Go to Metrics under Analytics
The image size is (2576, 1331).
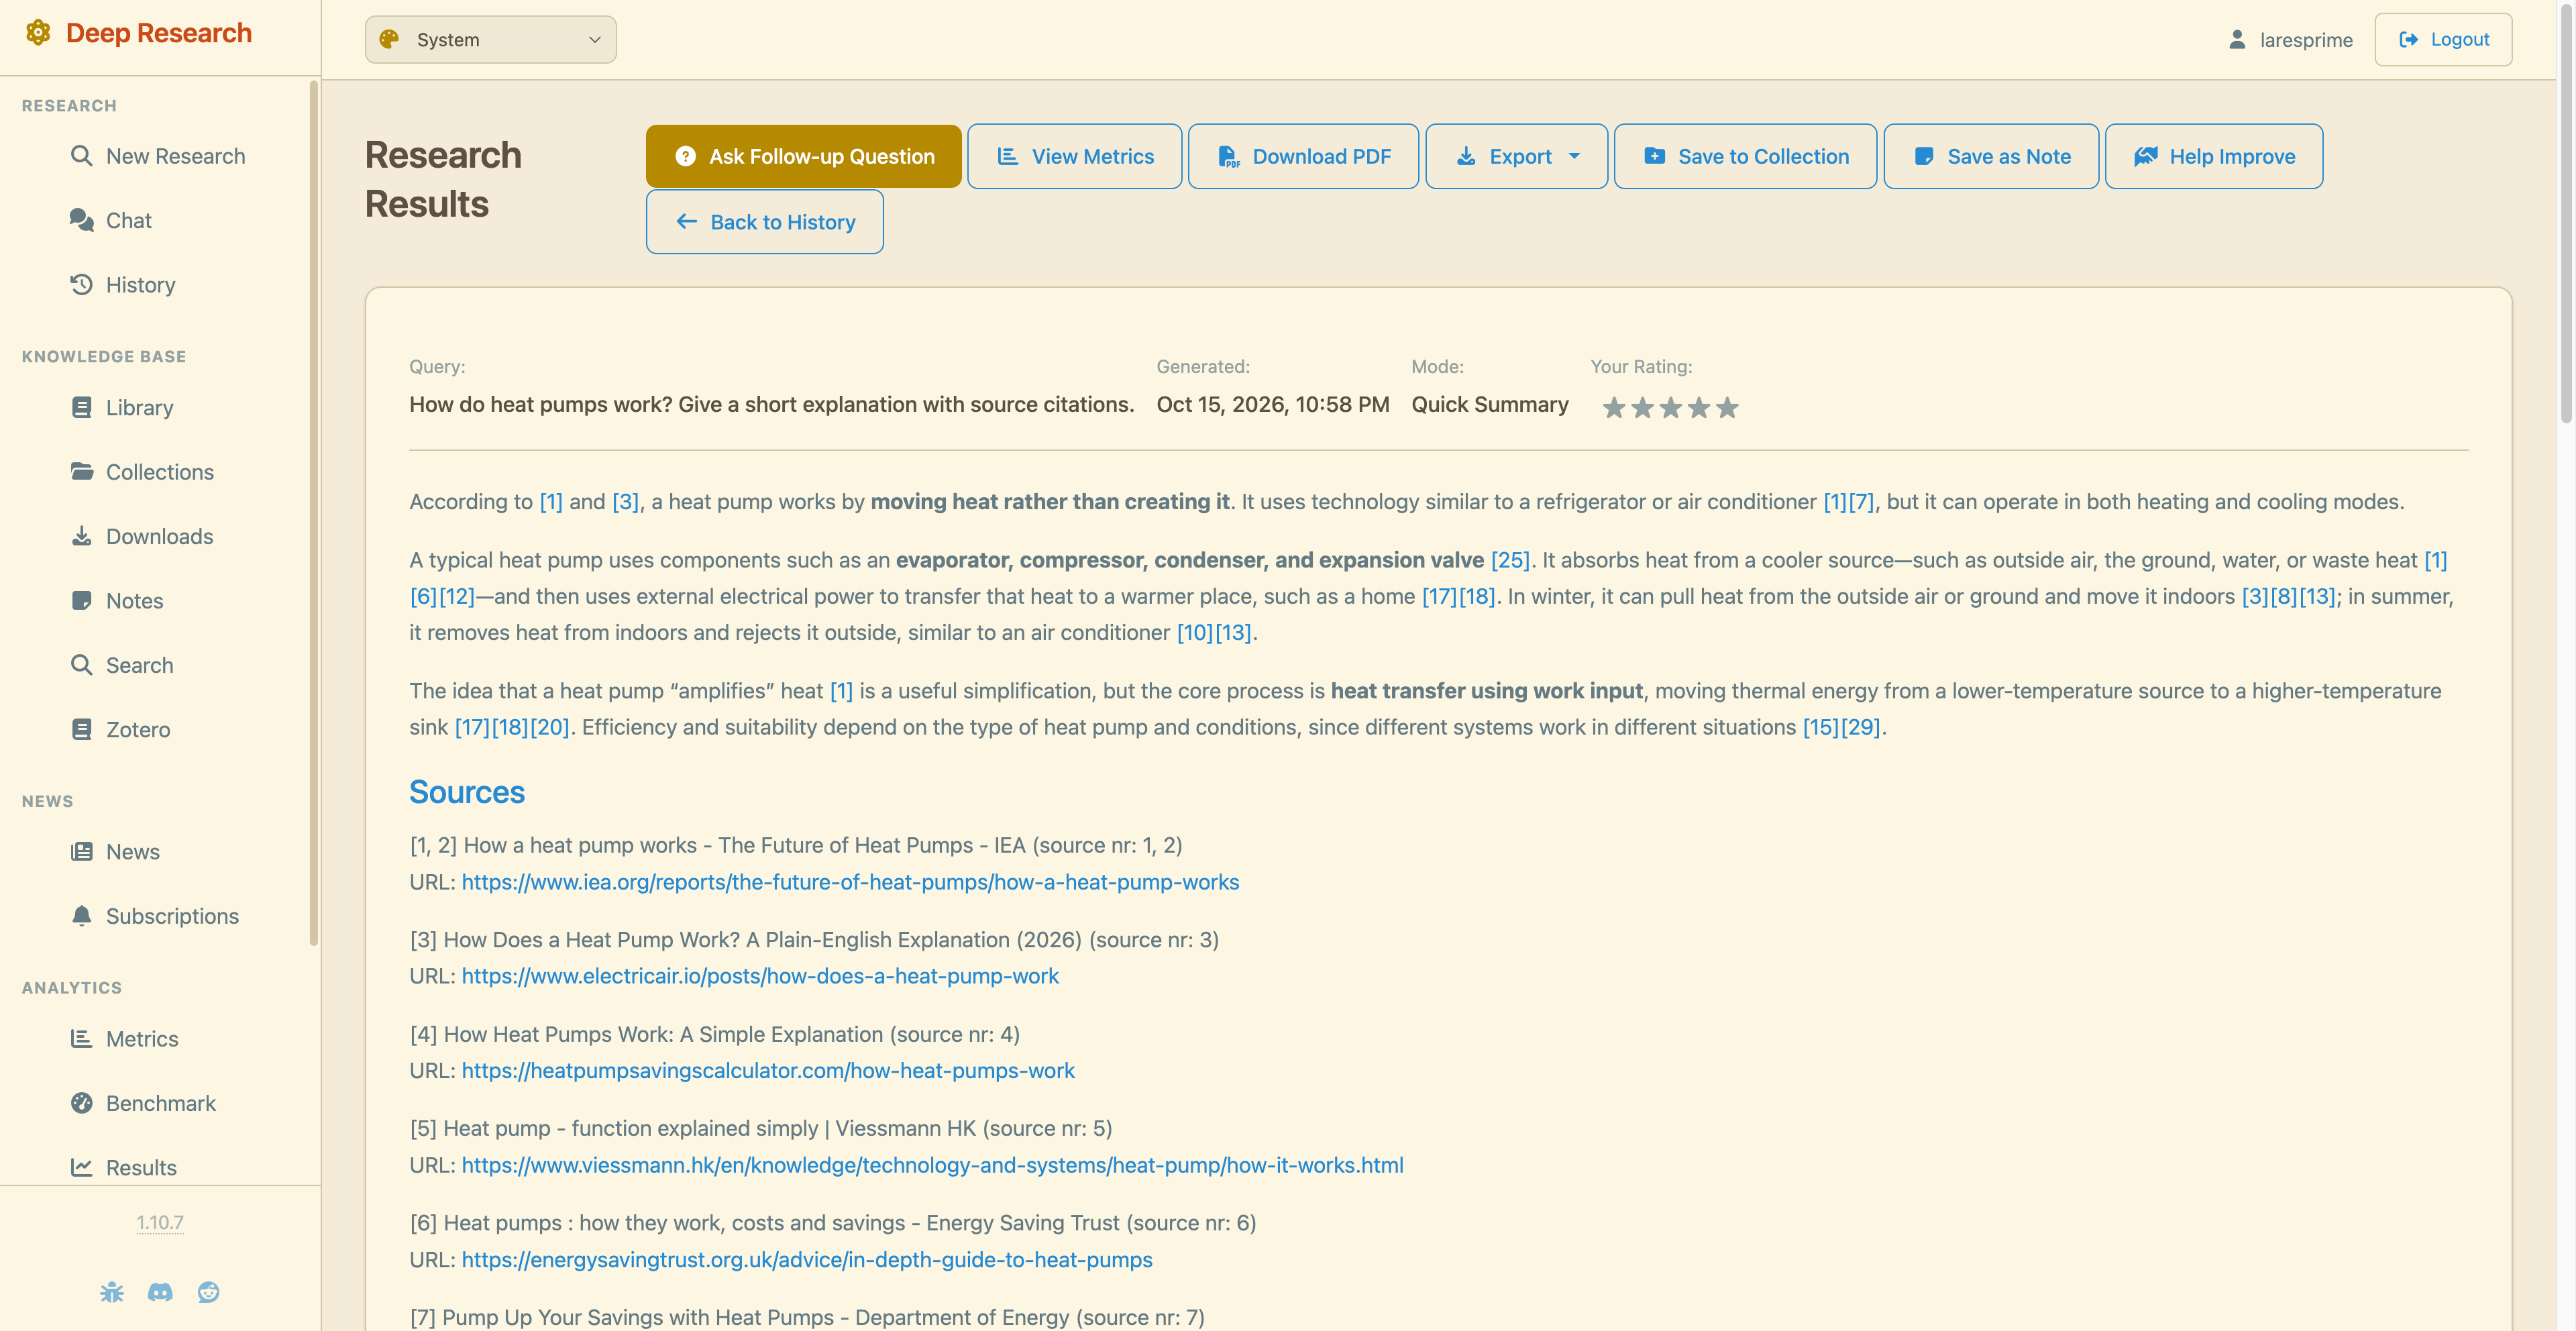(x=142, y=1039)
